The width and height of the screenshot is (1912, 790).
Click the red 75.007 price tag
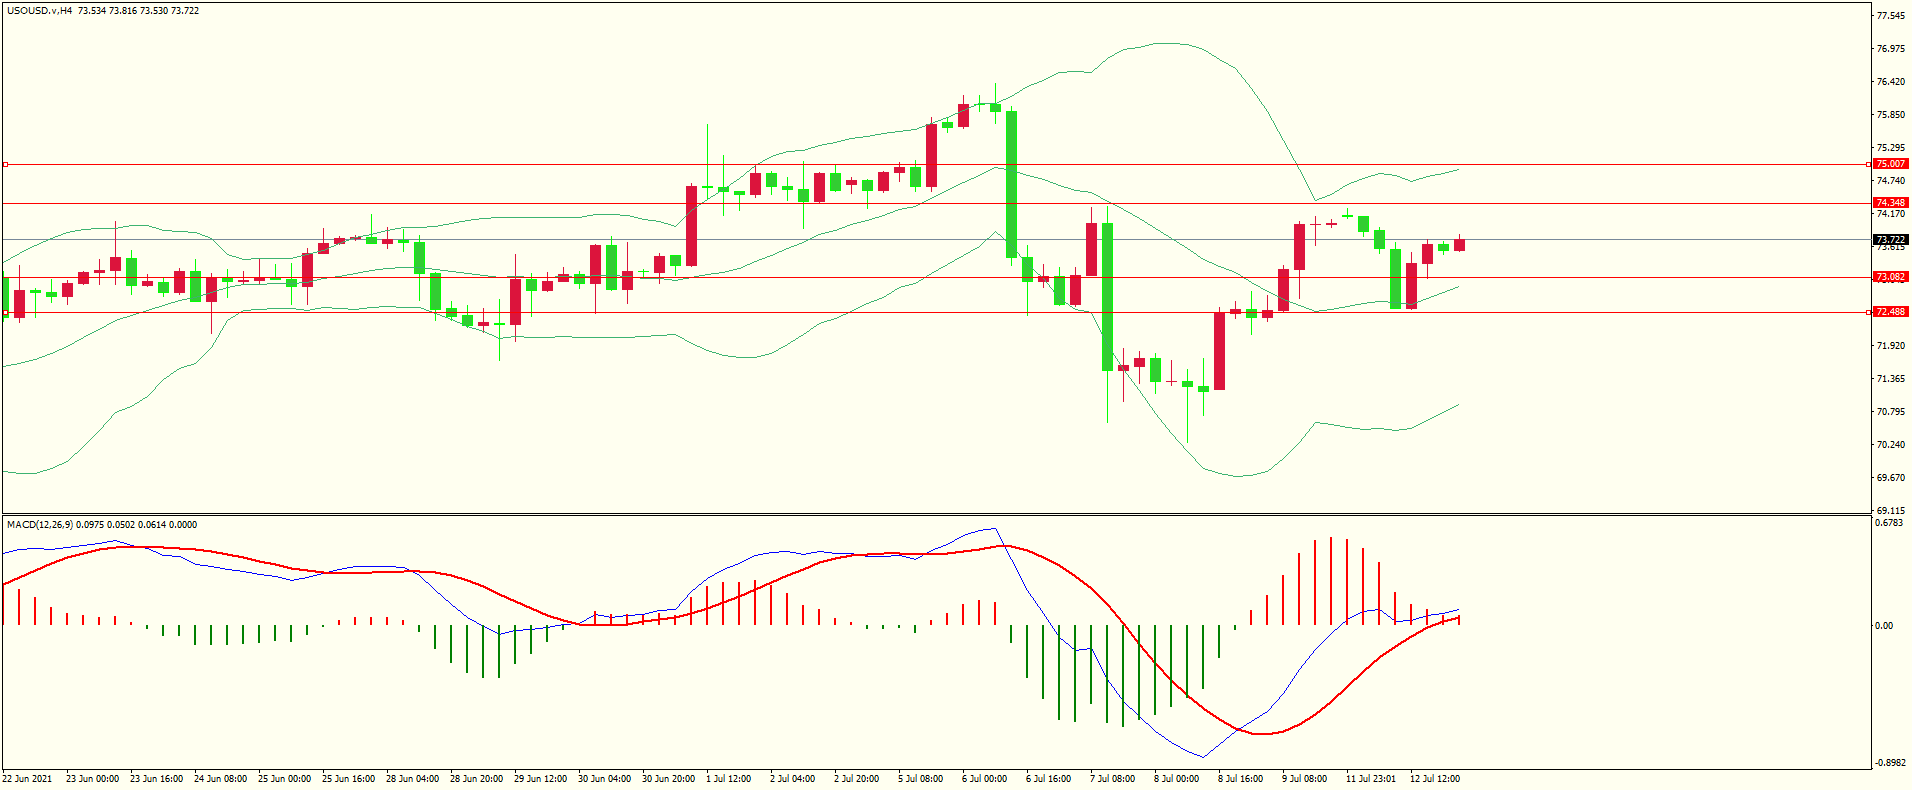[1891, 164]
